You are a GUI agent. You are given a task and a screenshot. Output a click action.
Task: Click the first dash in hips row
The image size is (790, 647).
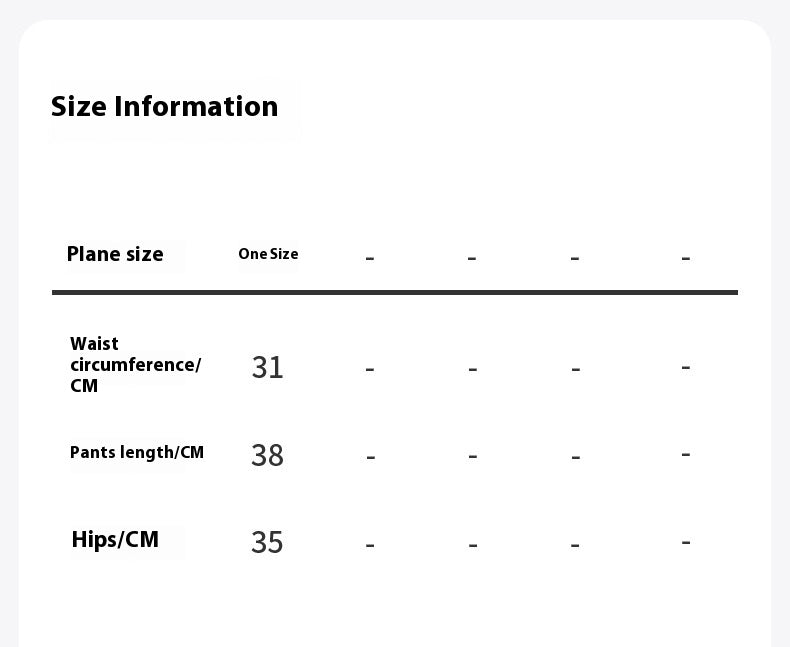click(x=371, y=544)
